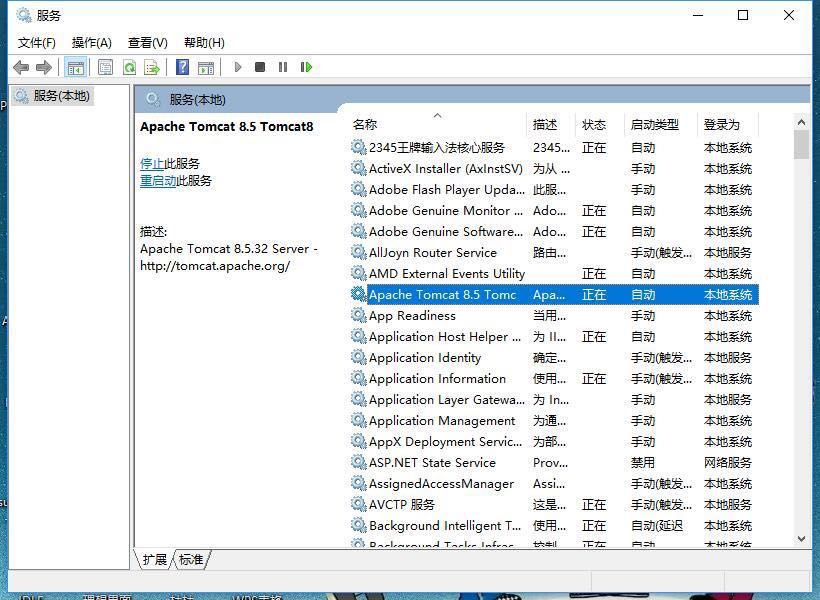
Task: Click gear icon of Apache Tomcat row
Action: 358,295
